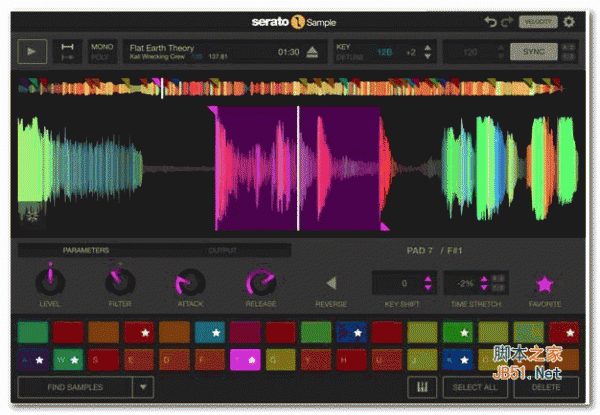Screen dimensions: 600x415
Task: Select the teal starred pad in top row
Action: [210, 332]
